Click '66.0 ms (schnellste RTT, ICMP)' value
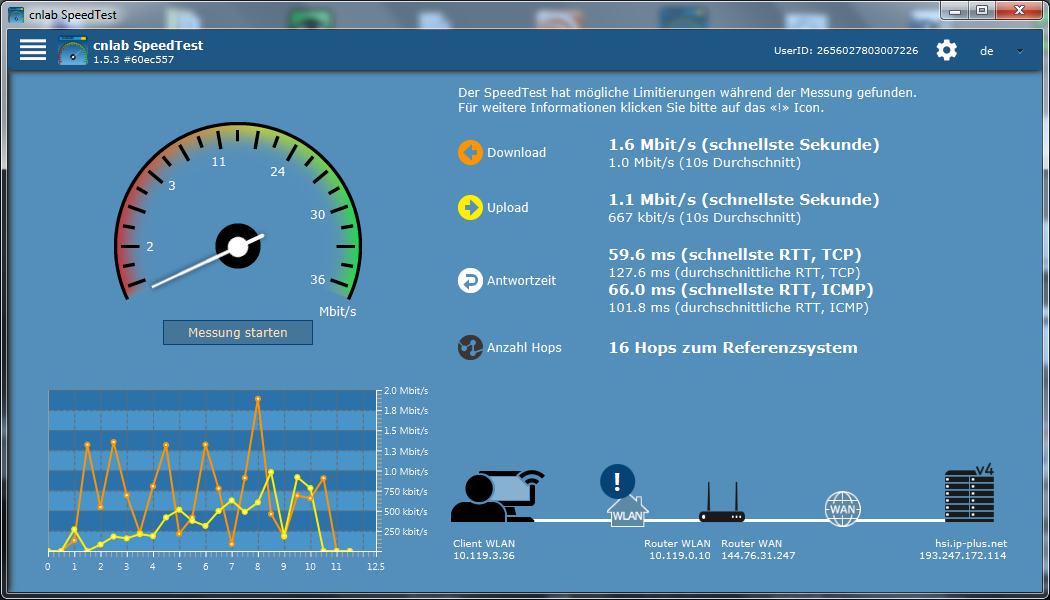The height and width of the screenshot is (600, 1050). (741, 290)
